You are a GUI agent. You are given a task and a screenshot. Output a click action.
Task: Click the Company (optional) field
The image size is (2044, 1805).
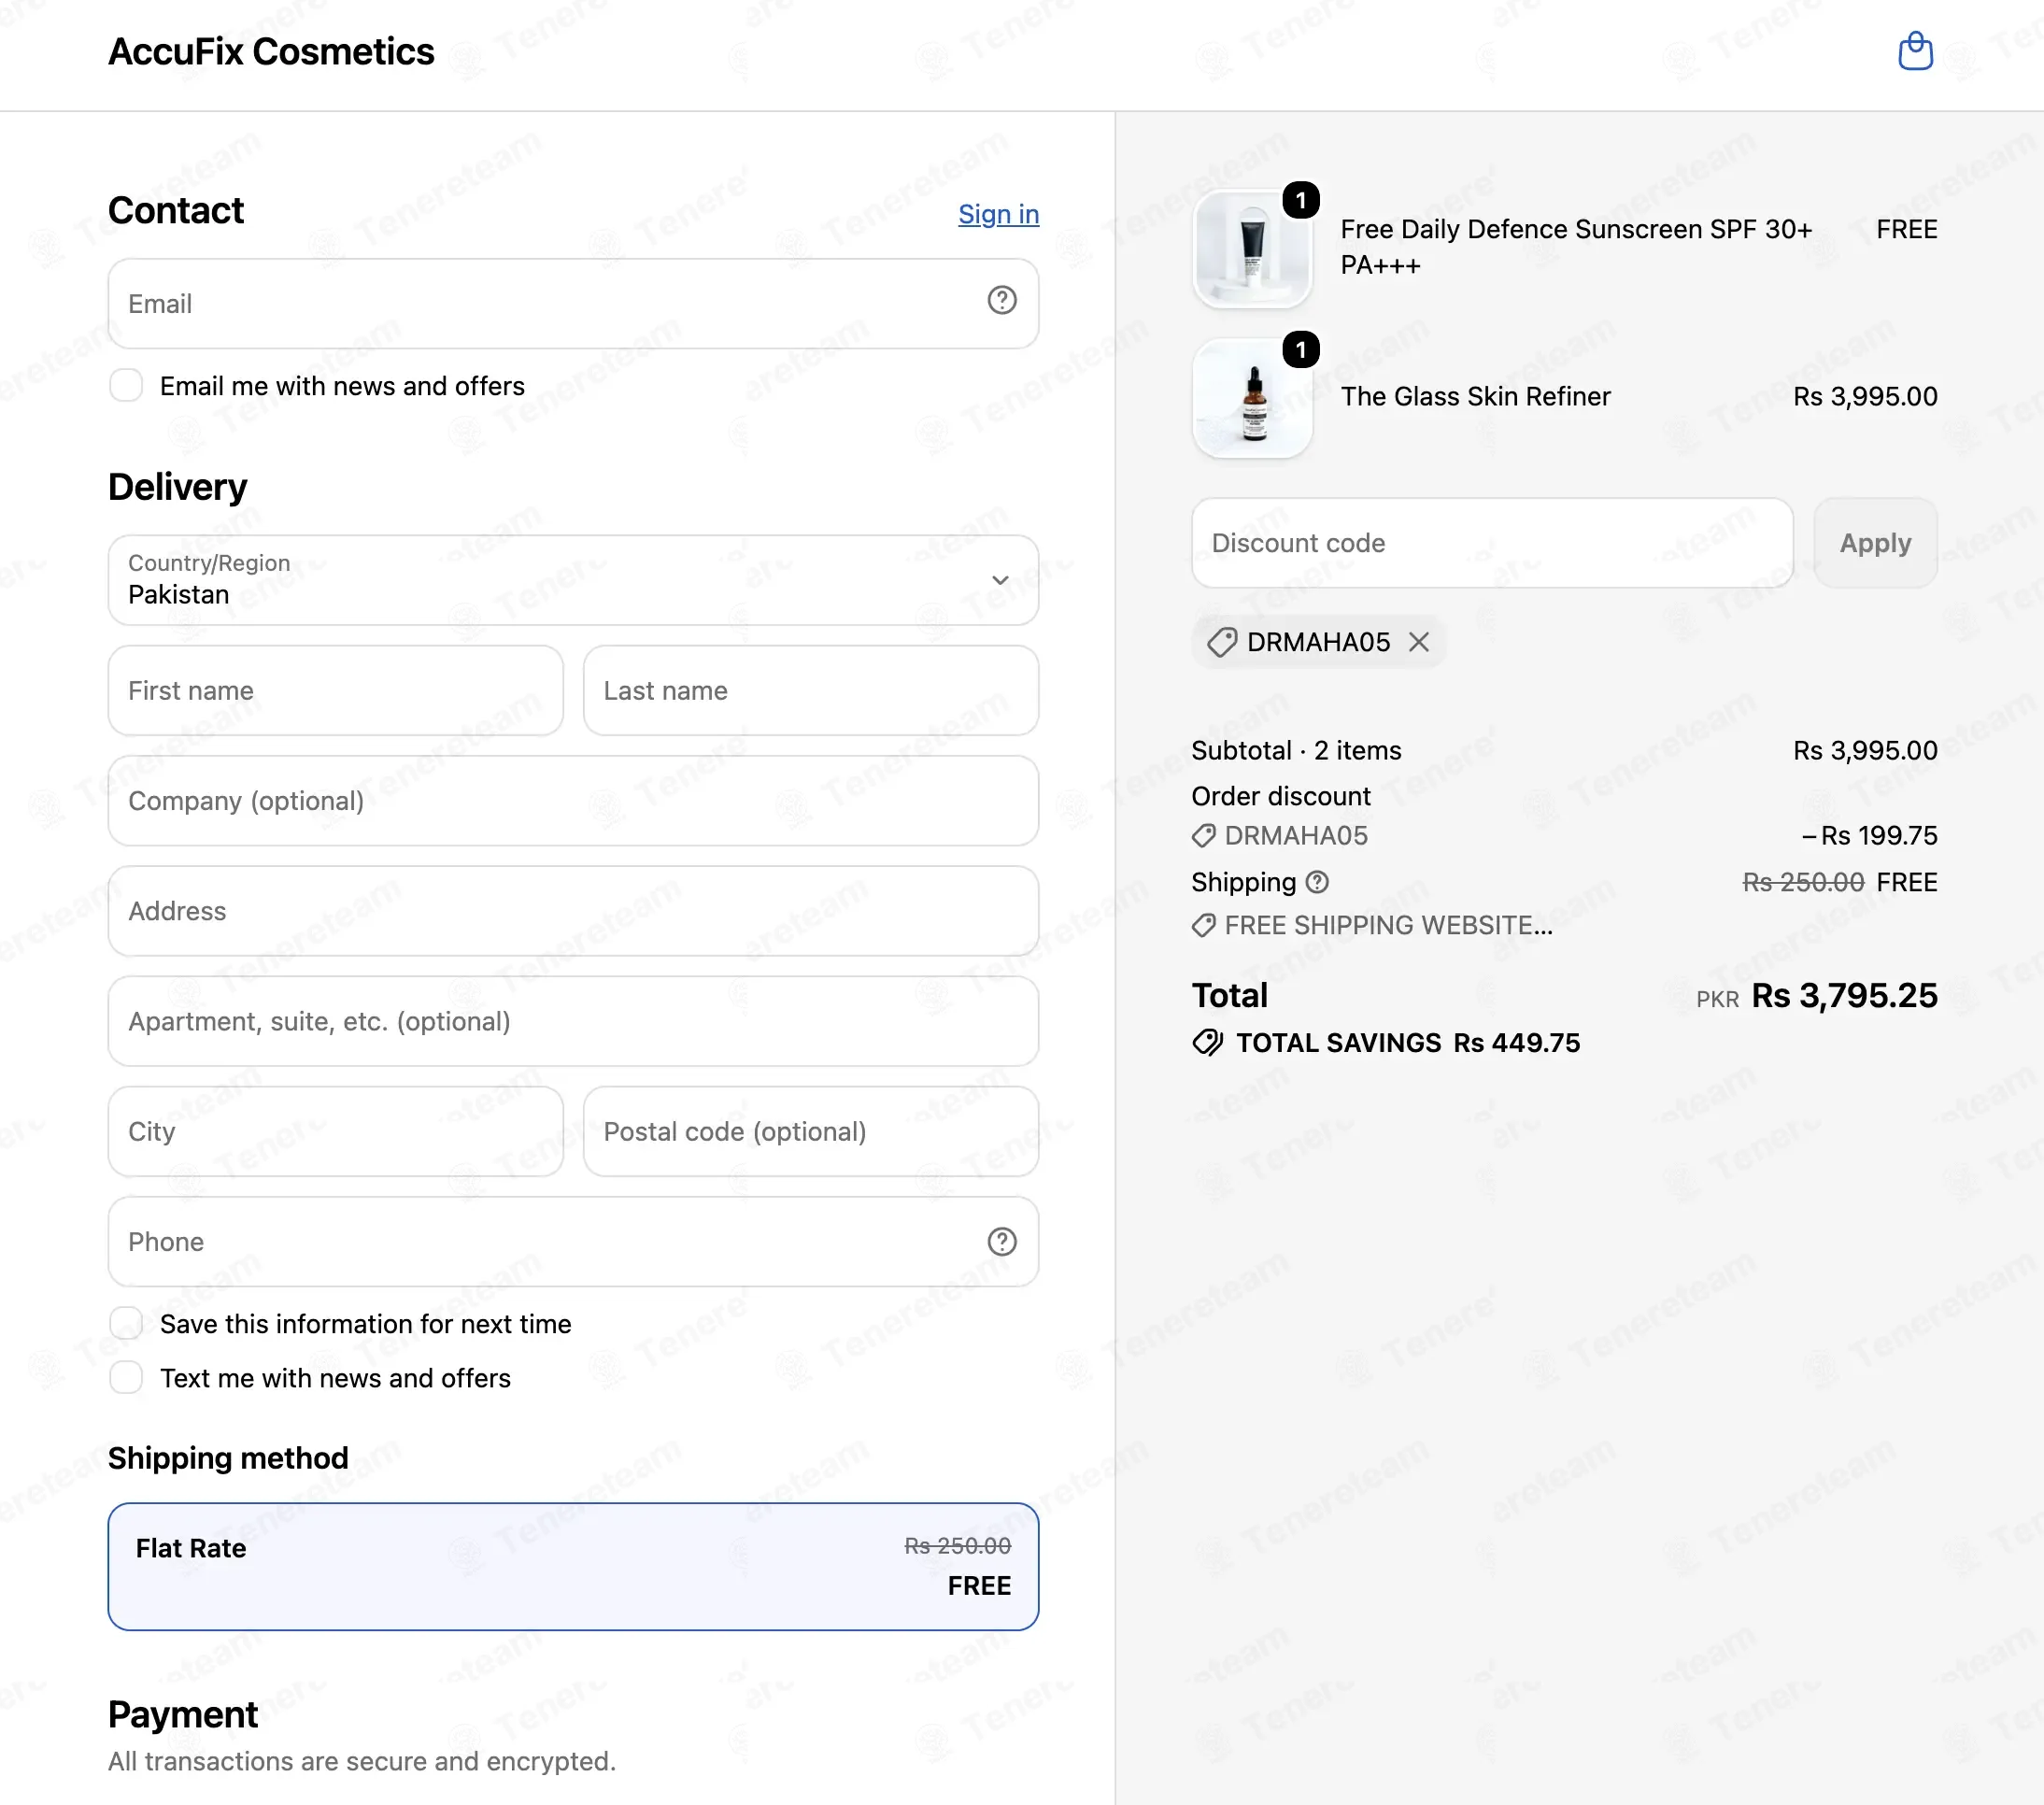(x=573, y=801)
